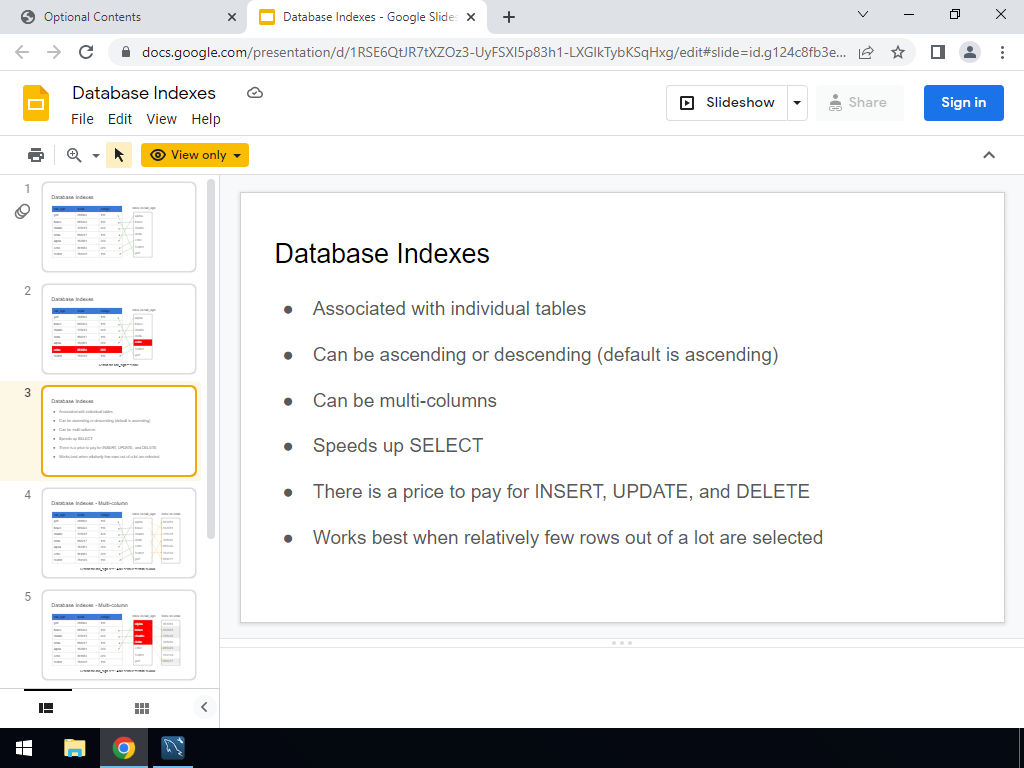Image resolution: width=1024 pixels, height=768 pixels.
Task: Open MySQL Workbench from taskbar
Action: point(173,748)
